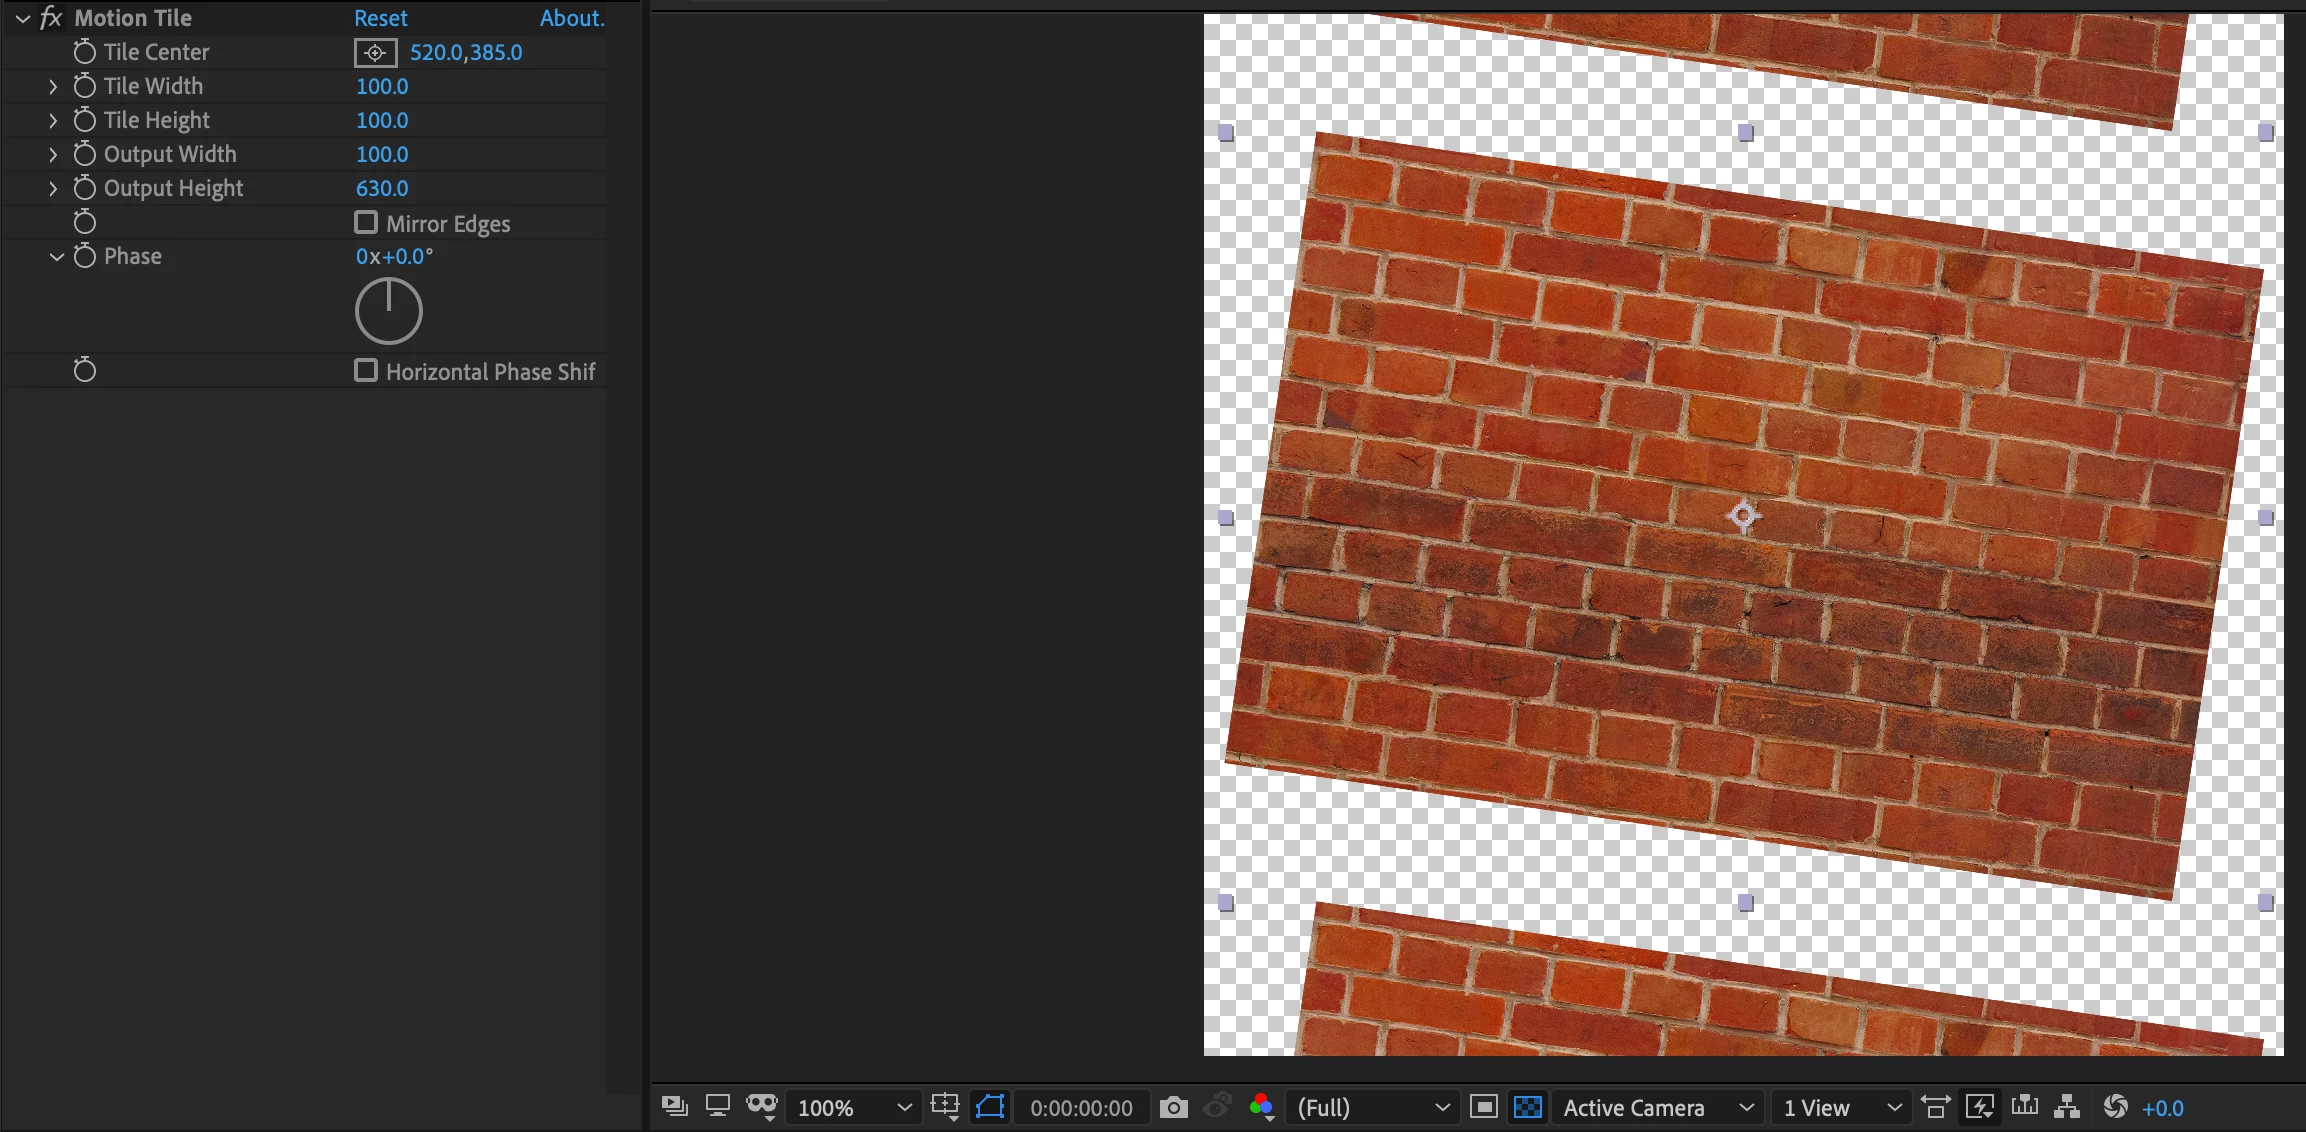This screenshot has width=2306, height=1132.
Task: Toggle the transparency grid button
Action: pos(1527,1107)
